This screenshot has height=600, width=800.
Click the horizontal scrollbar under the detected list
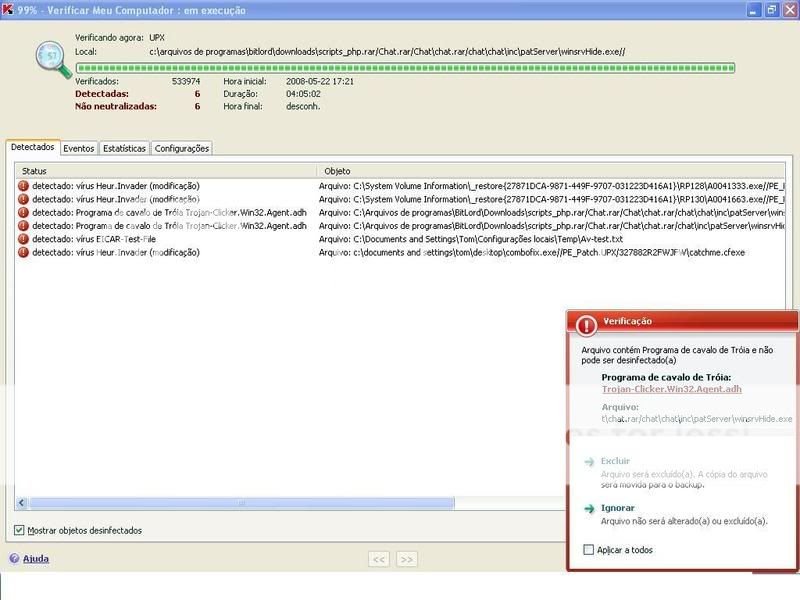pyautogui.click(x=240, y=503)
